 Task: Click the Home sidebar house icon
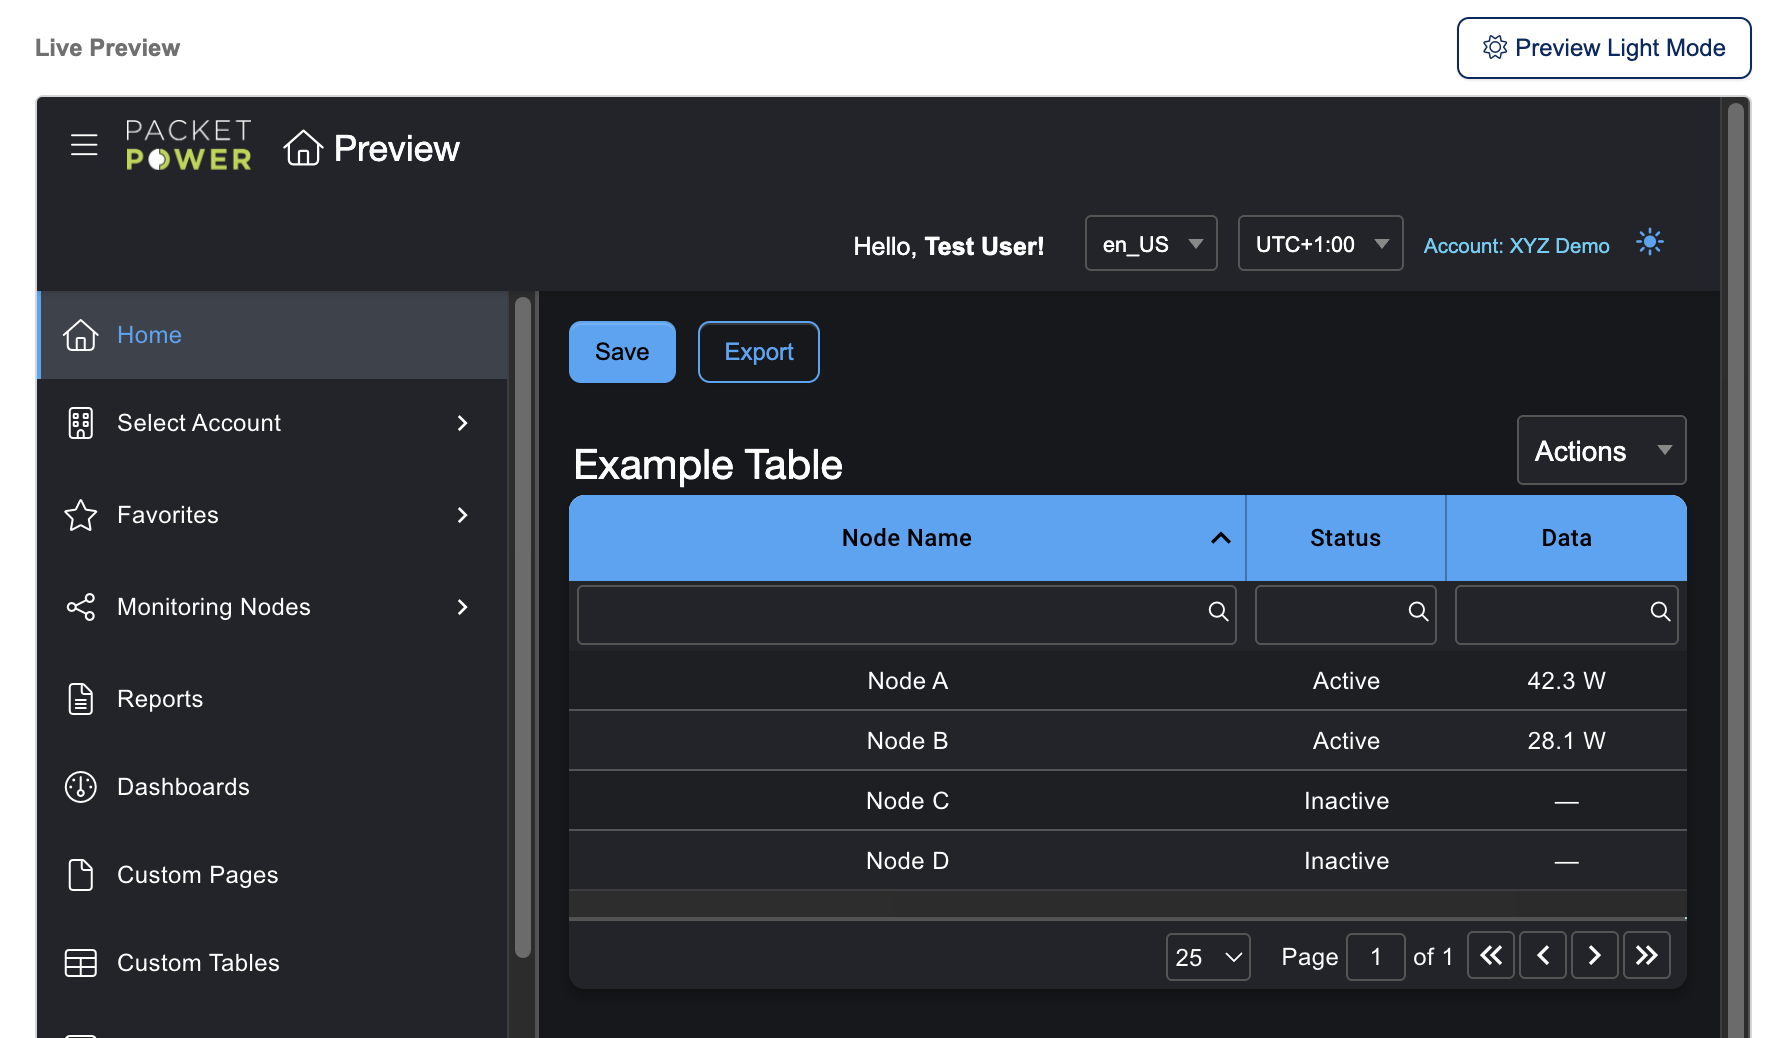81,335
